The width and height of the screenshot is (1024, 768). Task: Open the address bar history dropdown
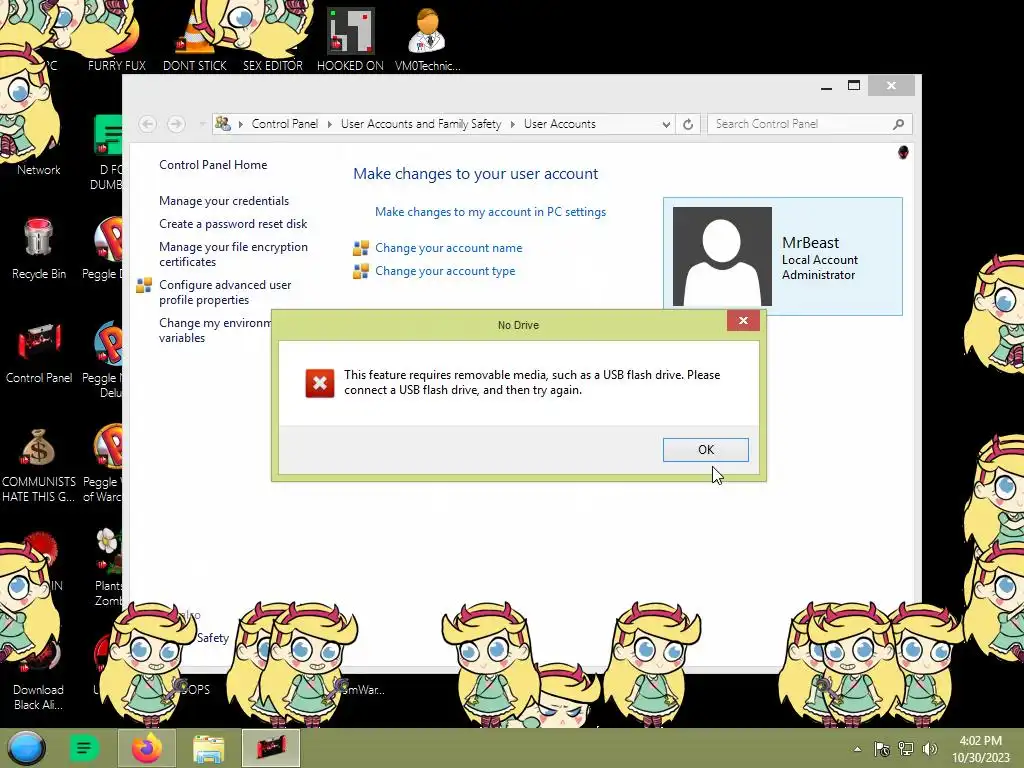[x=665, y=124]
